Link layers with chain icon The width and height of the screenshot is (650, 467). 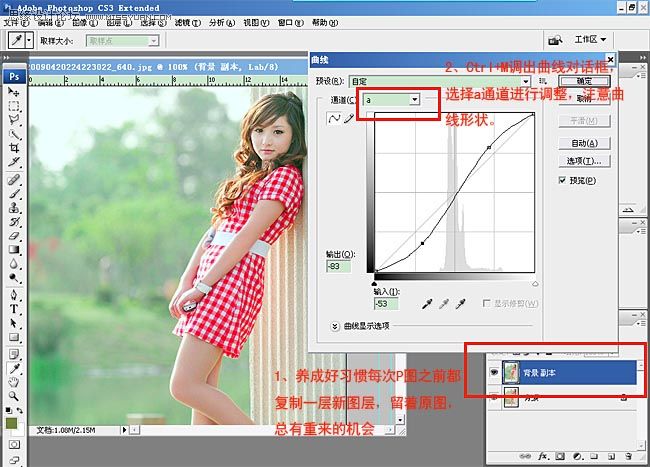pos(525,456)
